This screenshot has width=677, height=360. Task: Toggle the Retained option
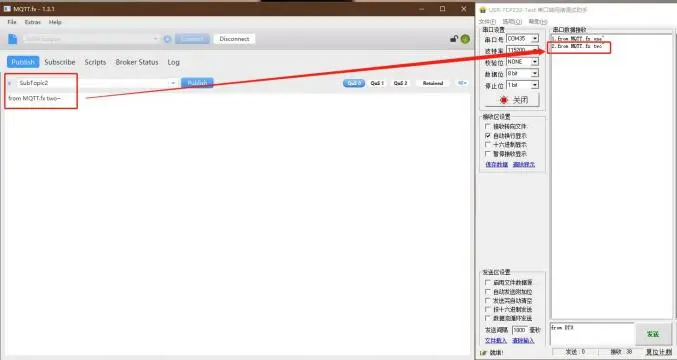433,83
